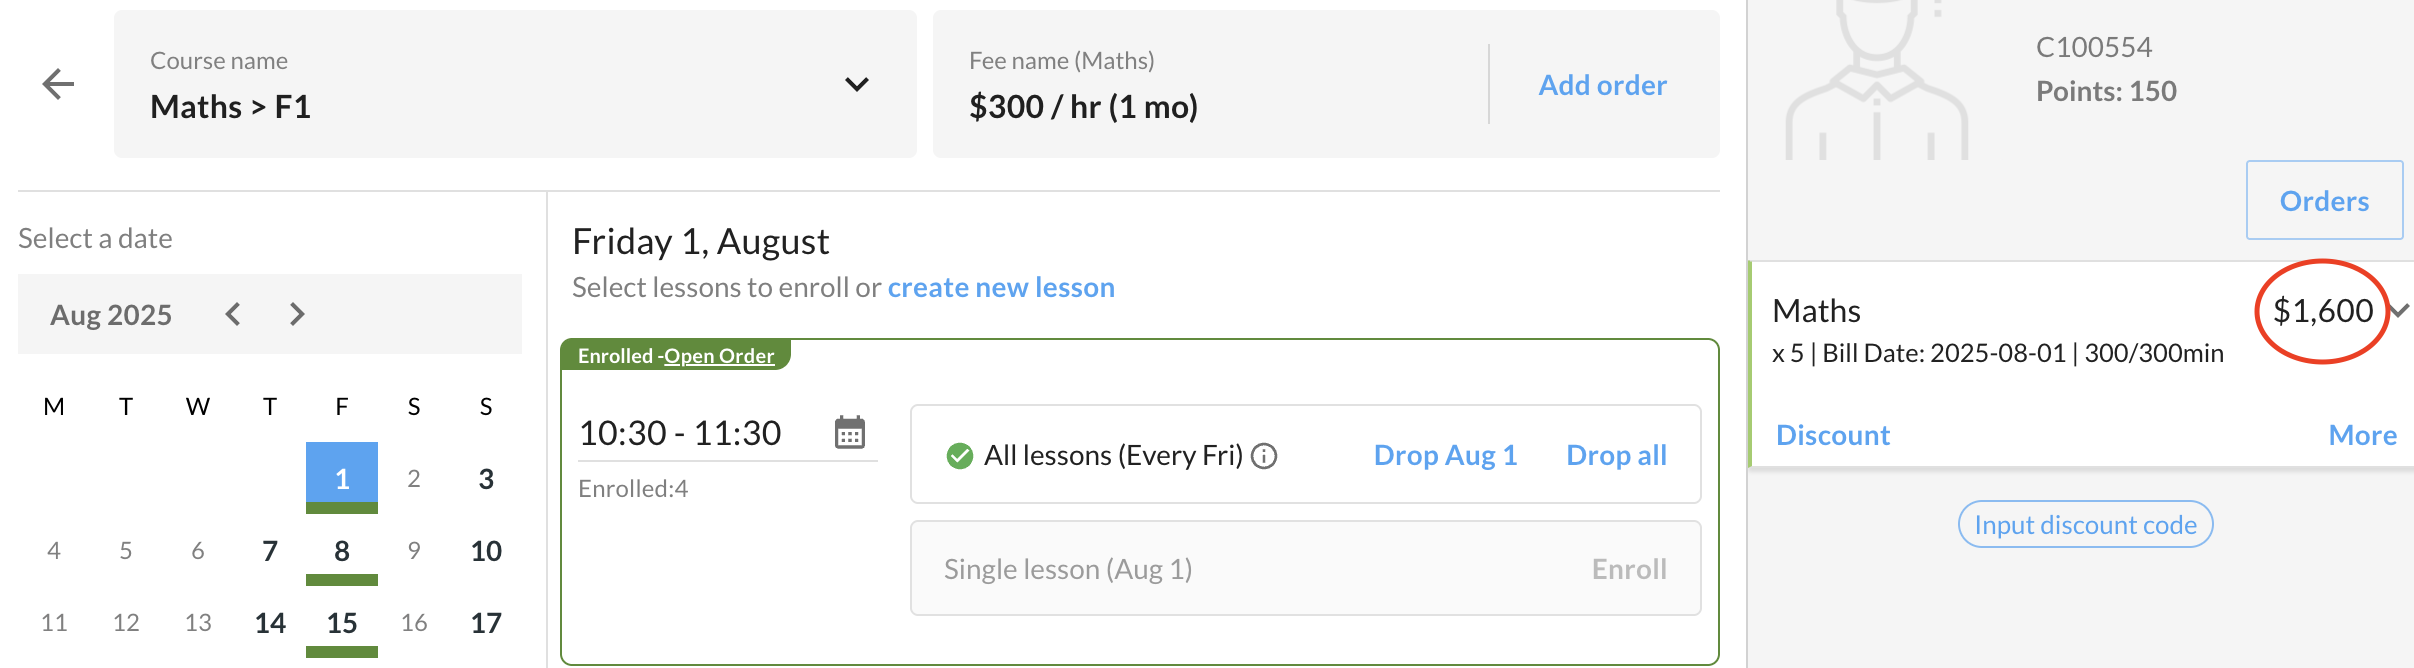This screenshot has width=2414, height=668.
Task: Click the Drop all link
Action: pos(1616,456)
